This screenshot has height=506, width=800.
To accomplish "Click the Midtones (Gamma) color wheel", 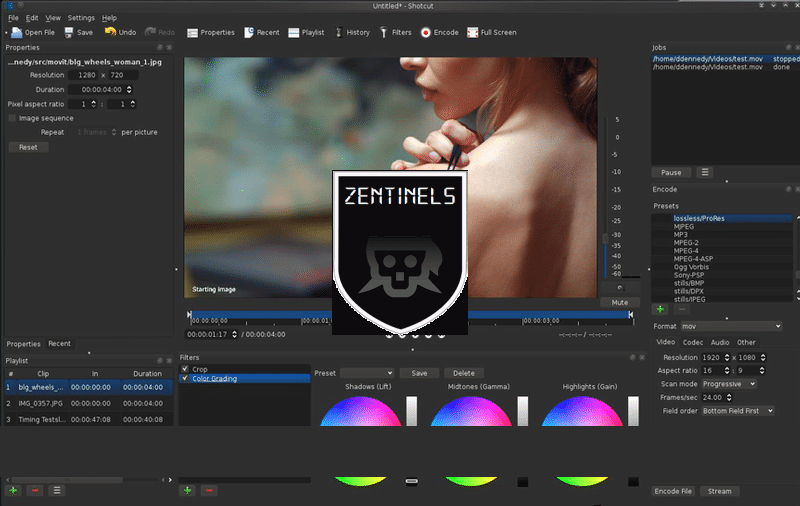I will pos(471,412).
